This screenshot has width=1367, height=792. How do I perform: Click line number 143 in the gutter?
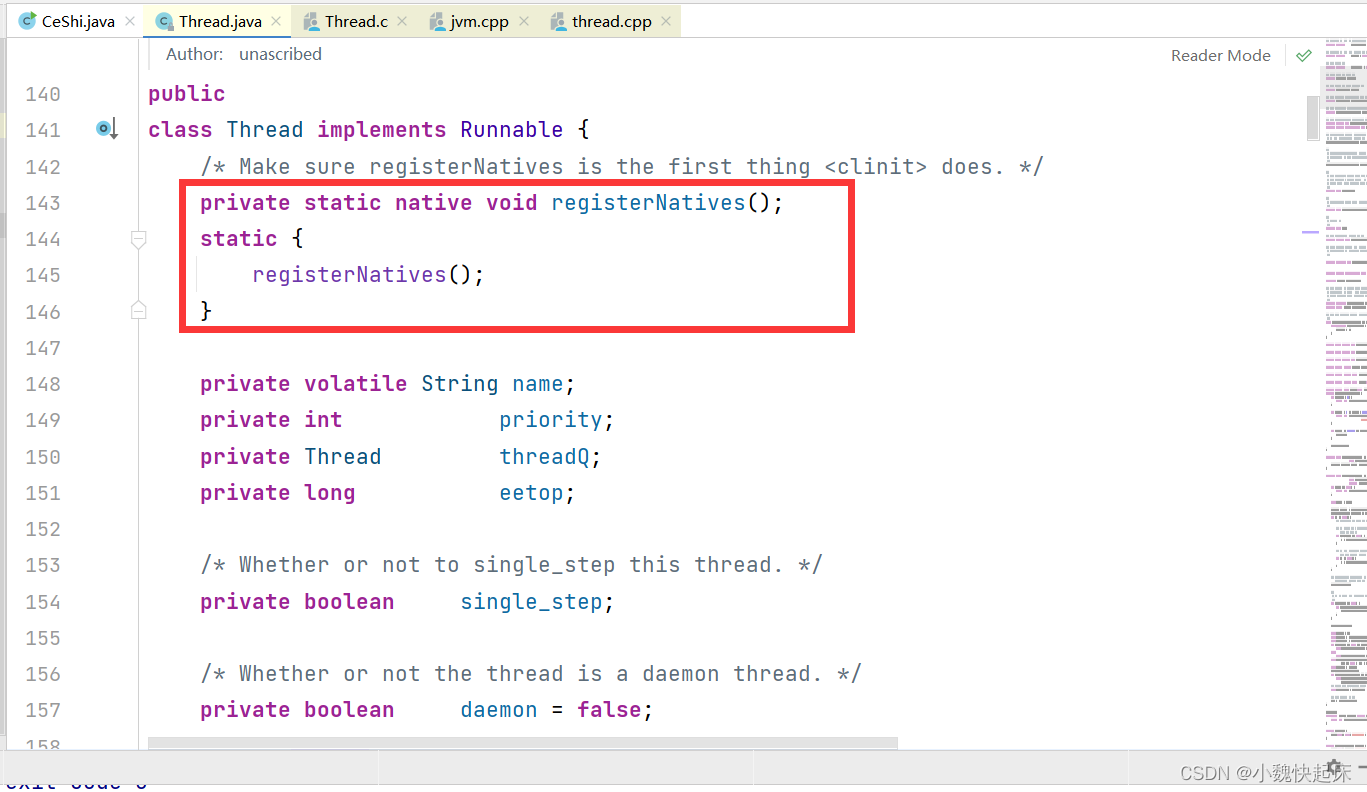[43, 203]
